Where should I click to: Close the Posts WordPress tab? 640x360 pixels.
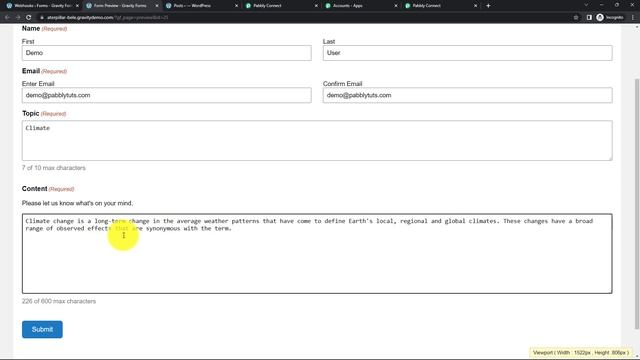tap(236, 6)
